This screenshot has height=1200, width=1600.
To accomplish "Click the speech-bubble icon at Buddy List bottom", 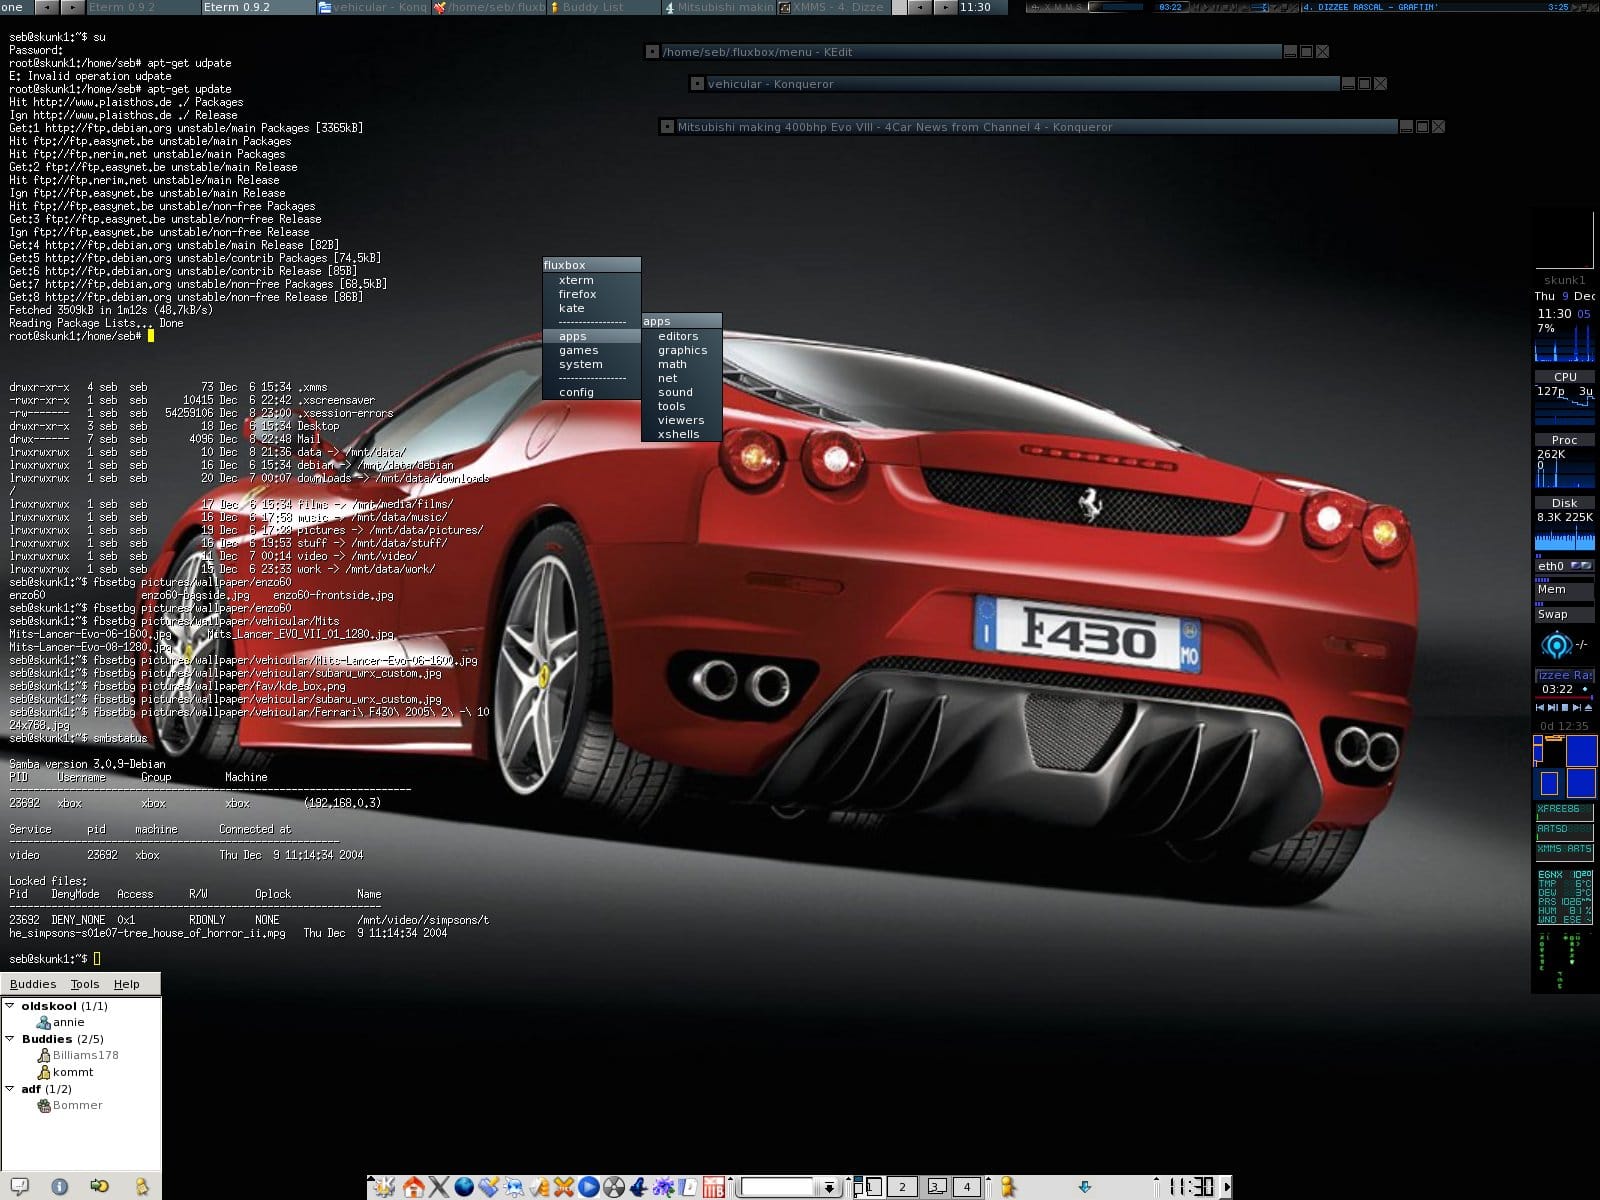I will pyautogui.click(x=20, y=1186).
